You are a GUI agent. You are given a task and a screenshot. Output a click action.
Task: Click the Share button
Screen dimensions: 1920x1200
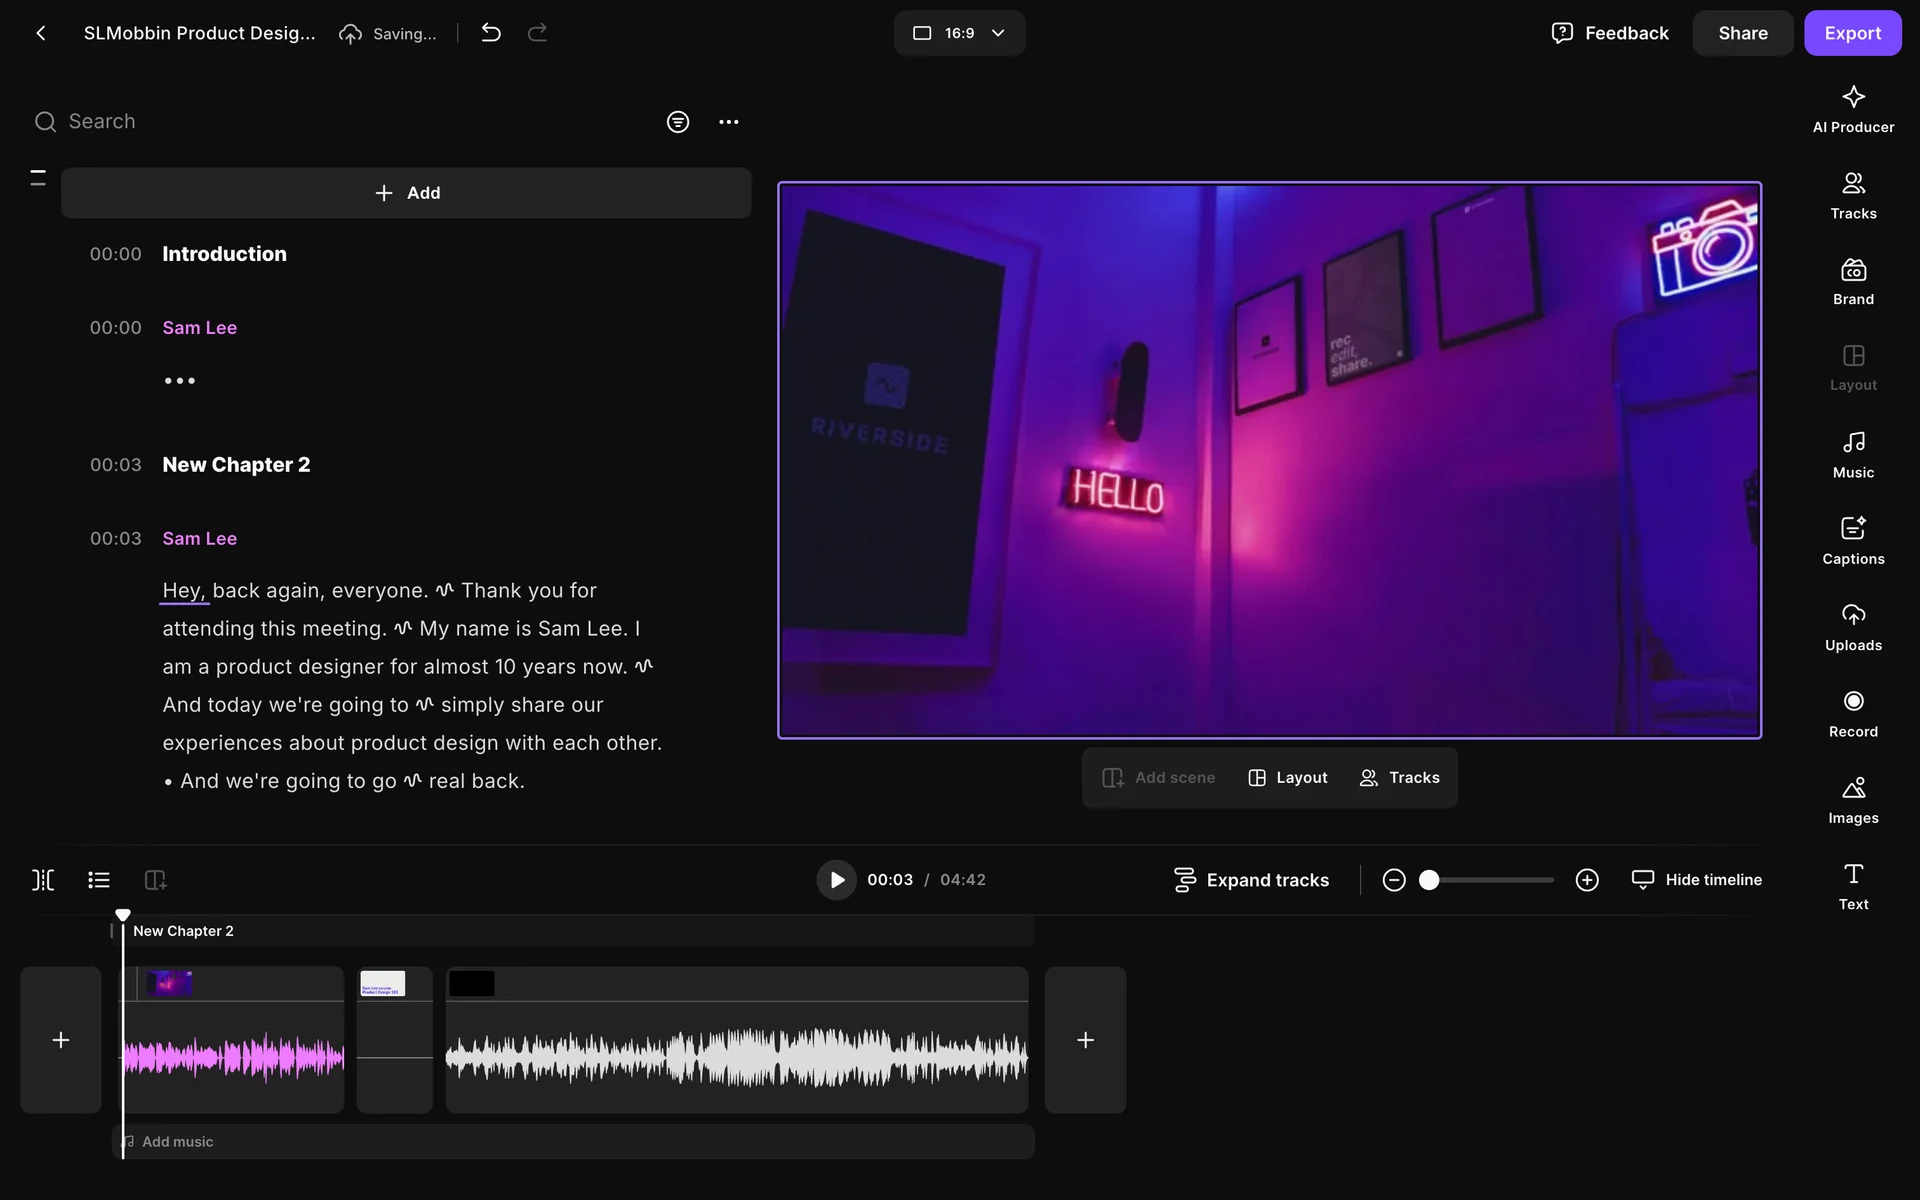[1742, 33]
